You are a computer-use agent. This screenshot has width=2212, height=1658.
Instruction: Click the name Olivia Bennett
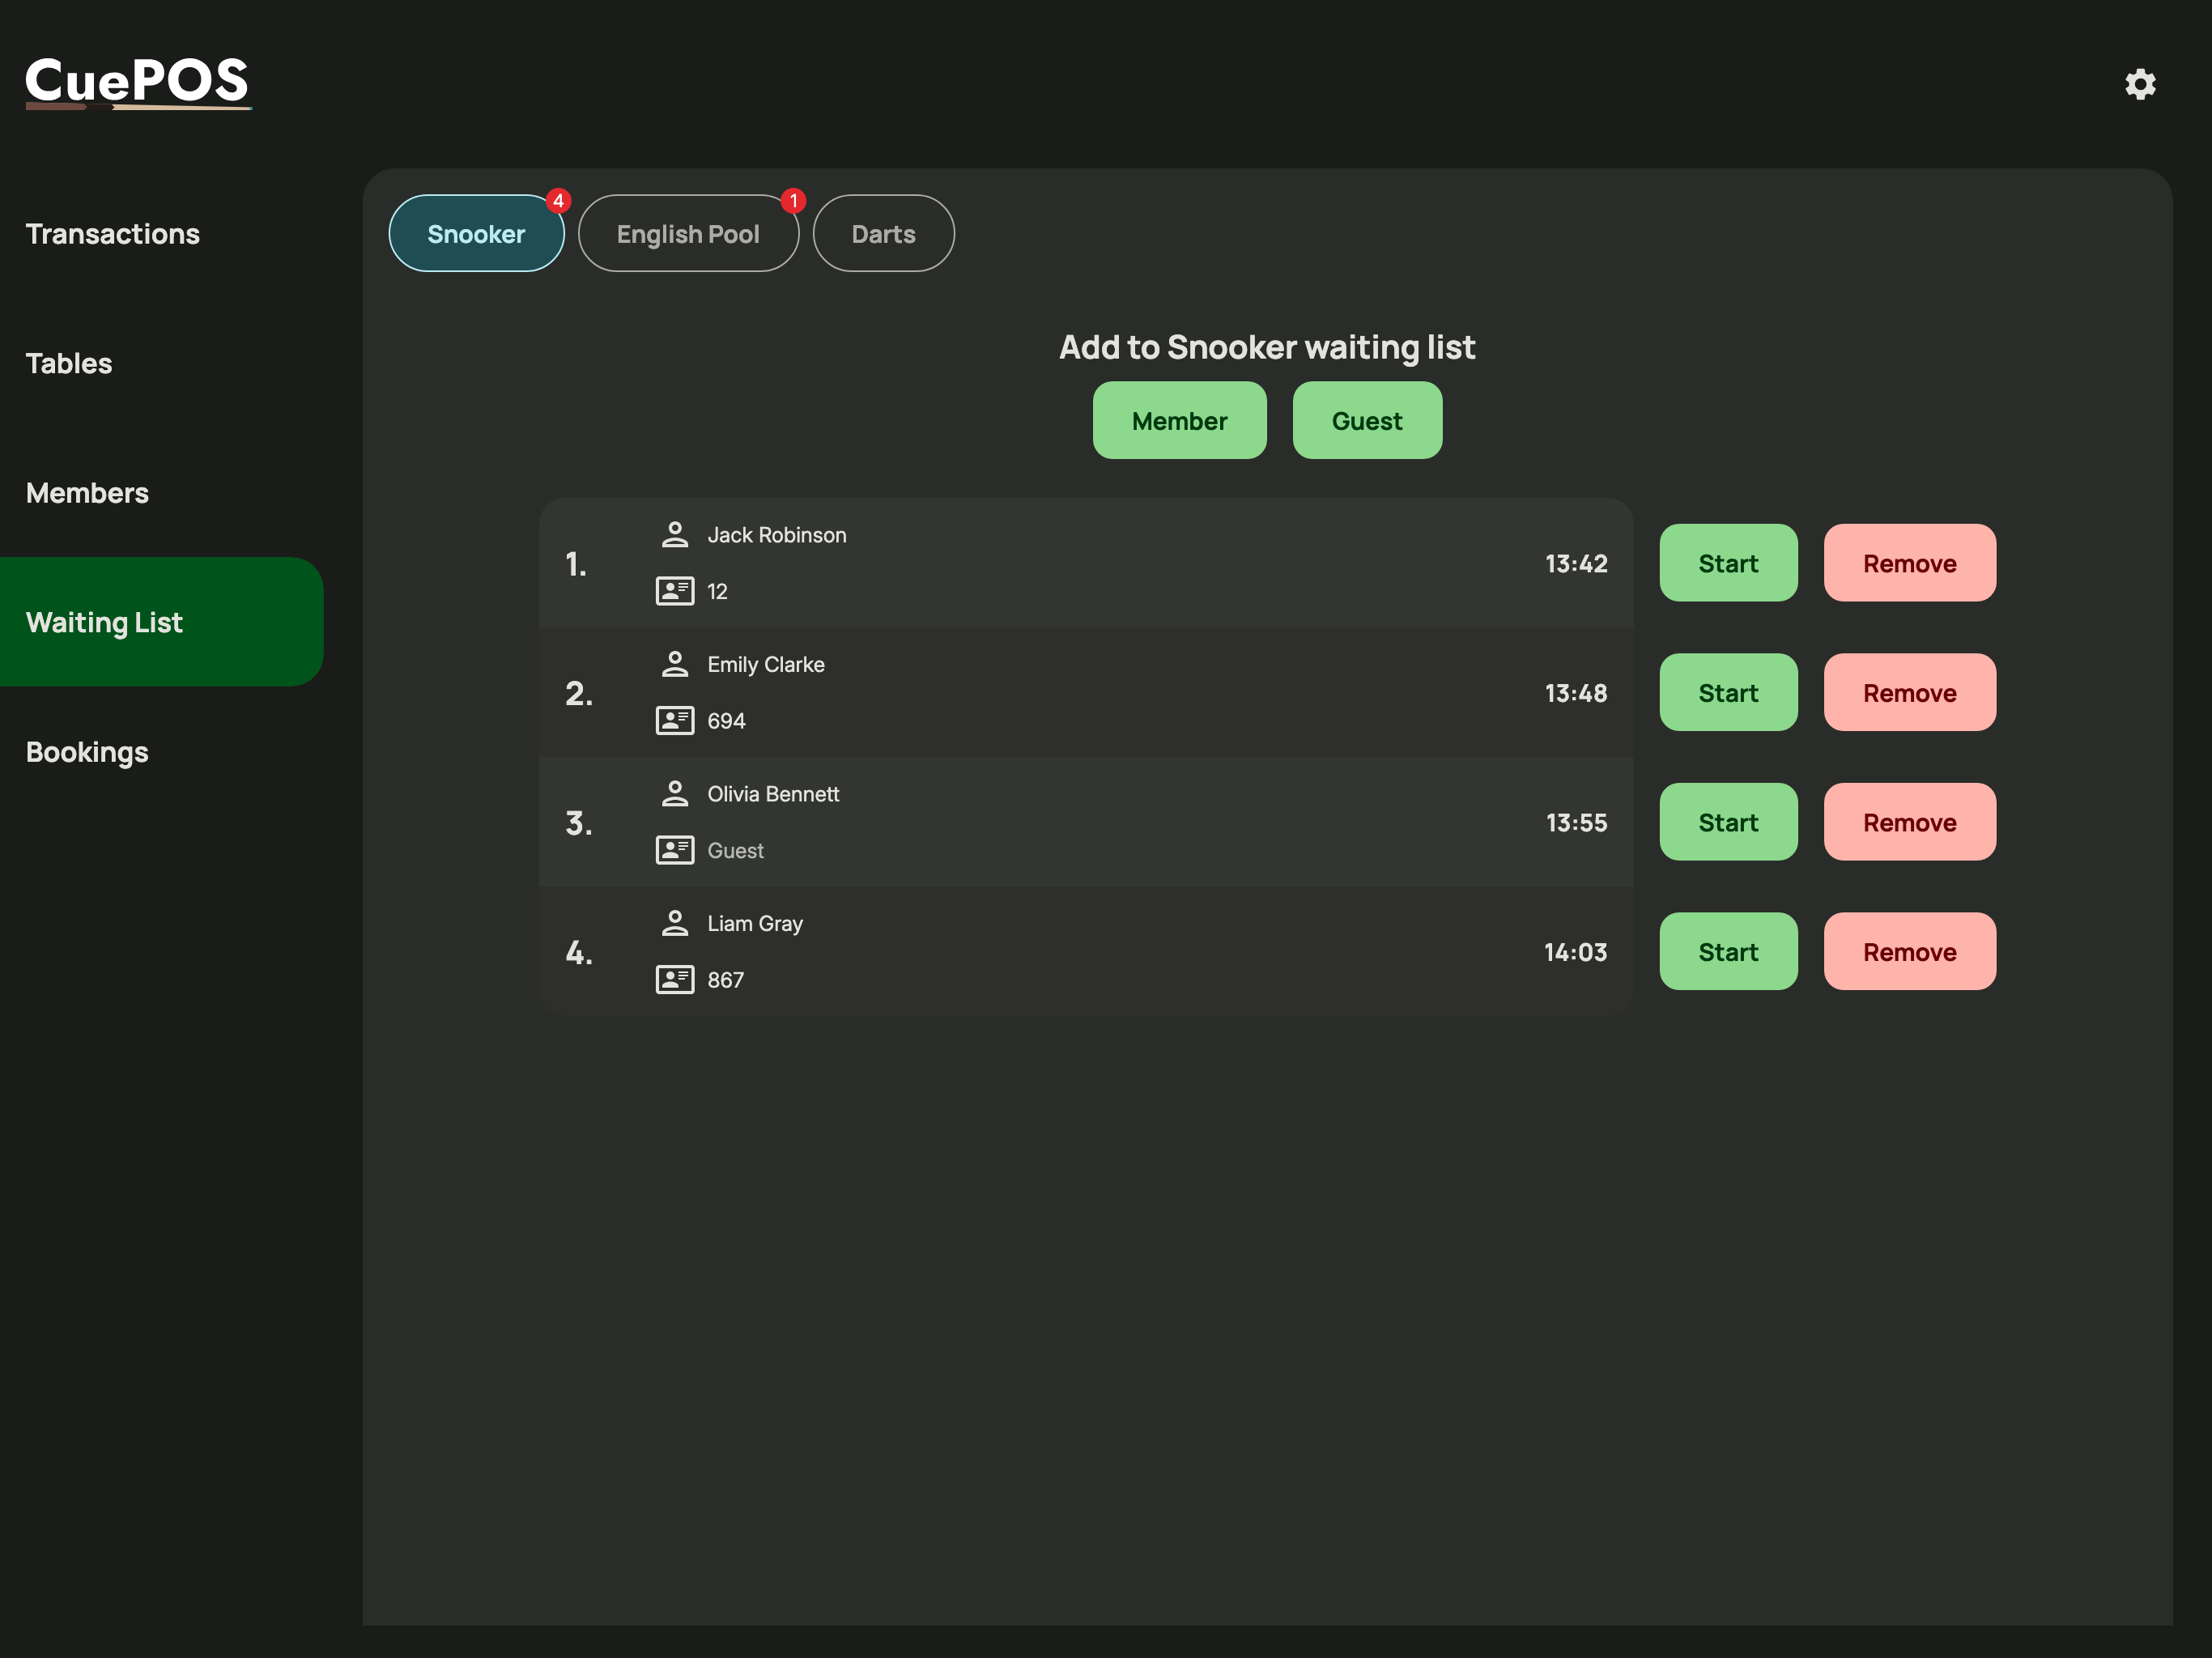tap(773, 794)
